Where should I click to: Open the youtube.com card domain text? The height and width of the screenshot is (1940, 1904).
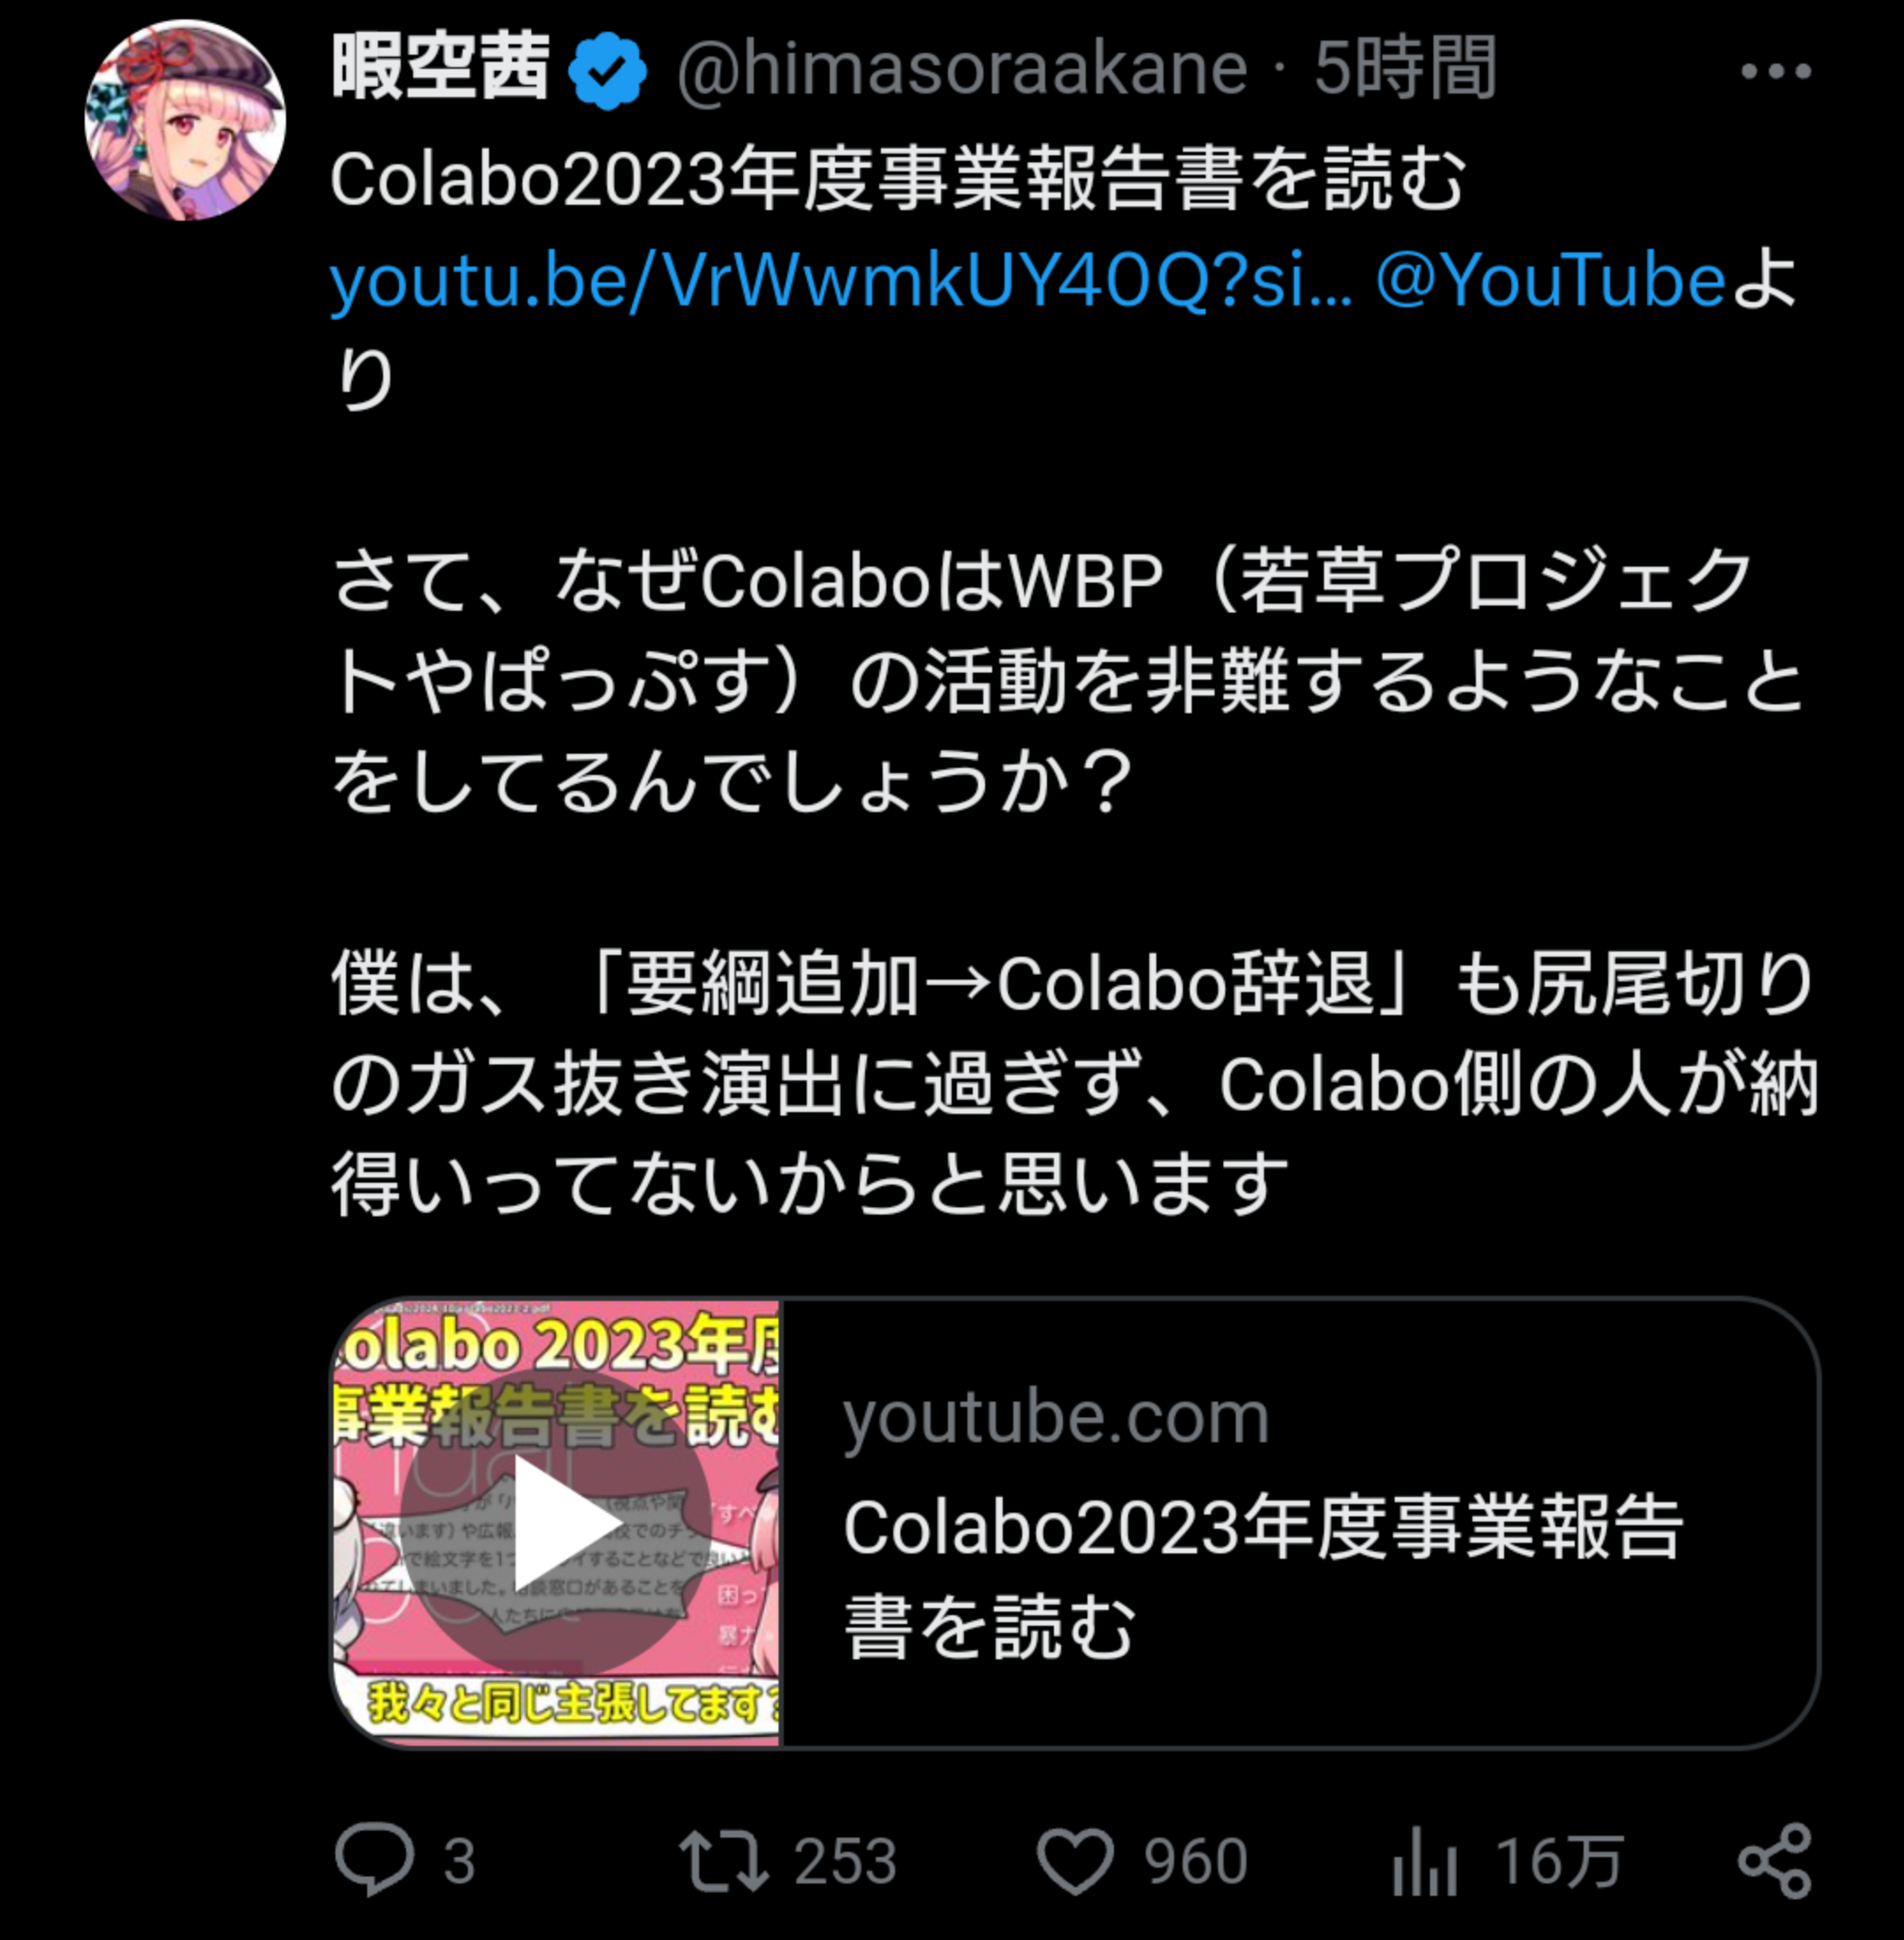click(x=1056, y=1418)
